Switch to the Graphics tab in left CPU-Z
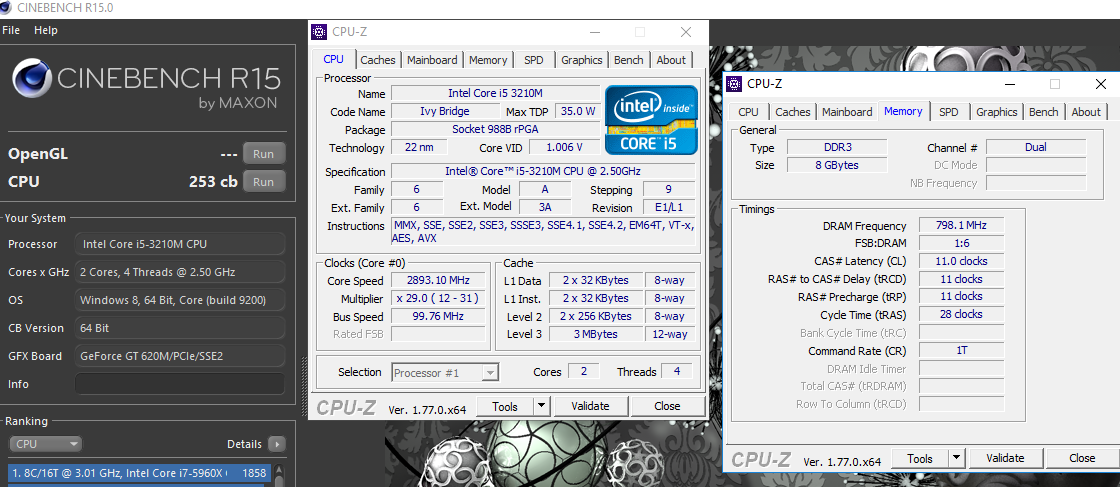 click(581, 60)
